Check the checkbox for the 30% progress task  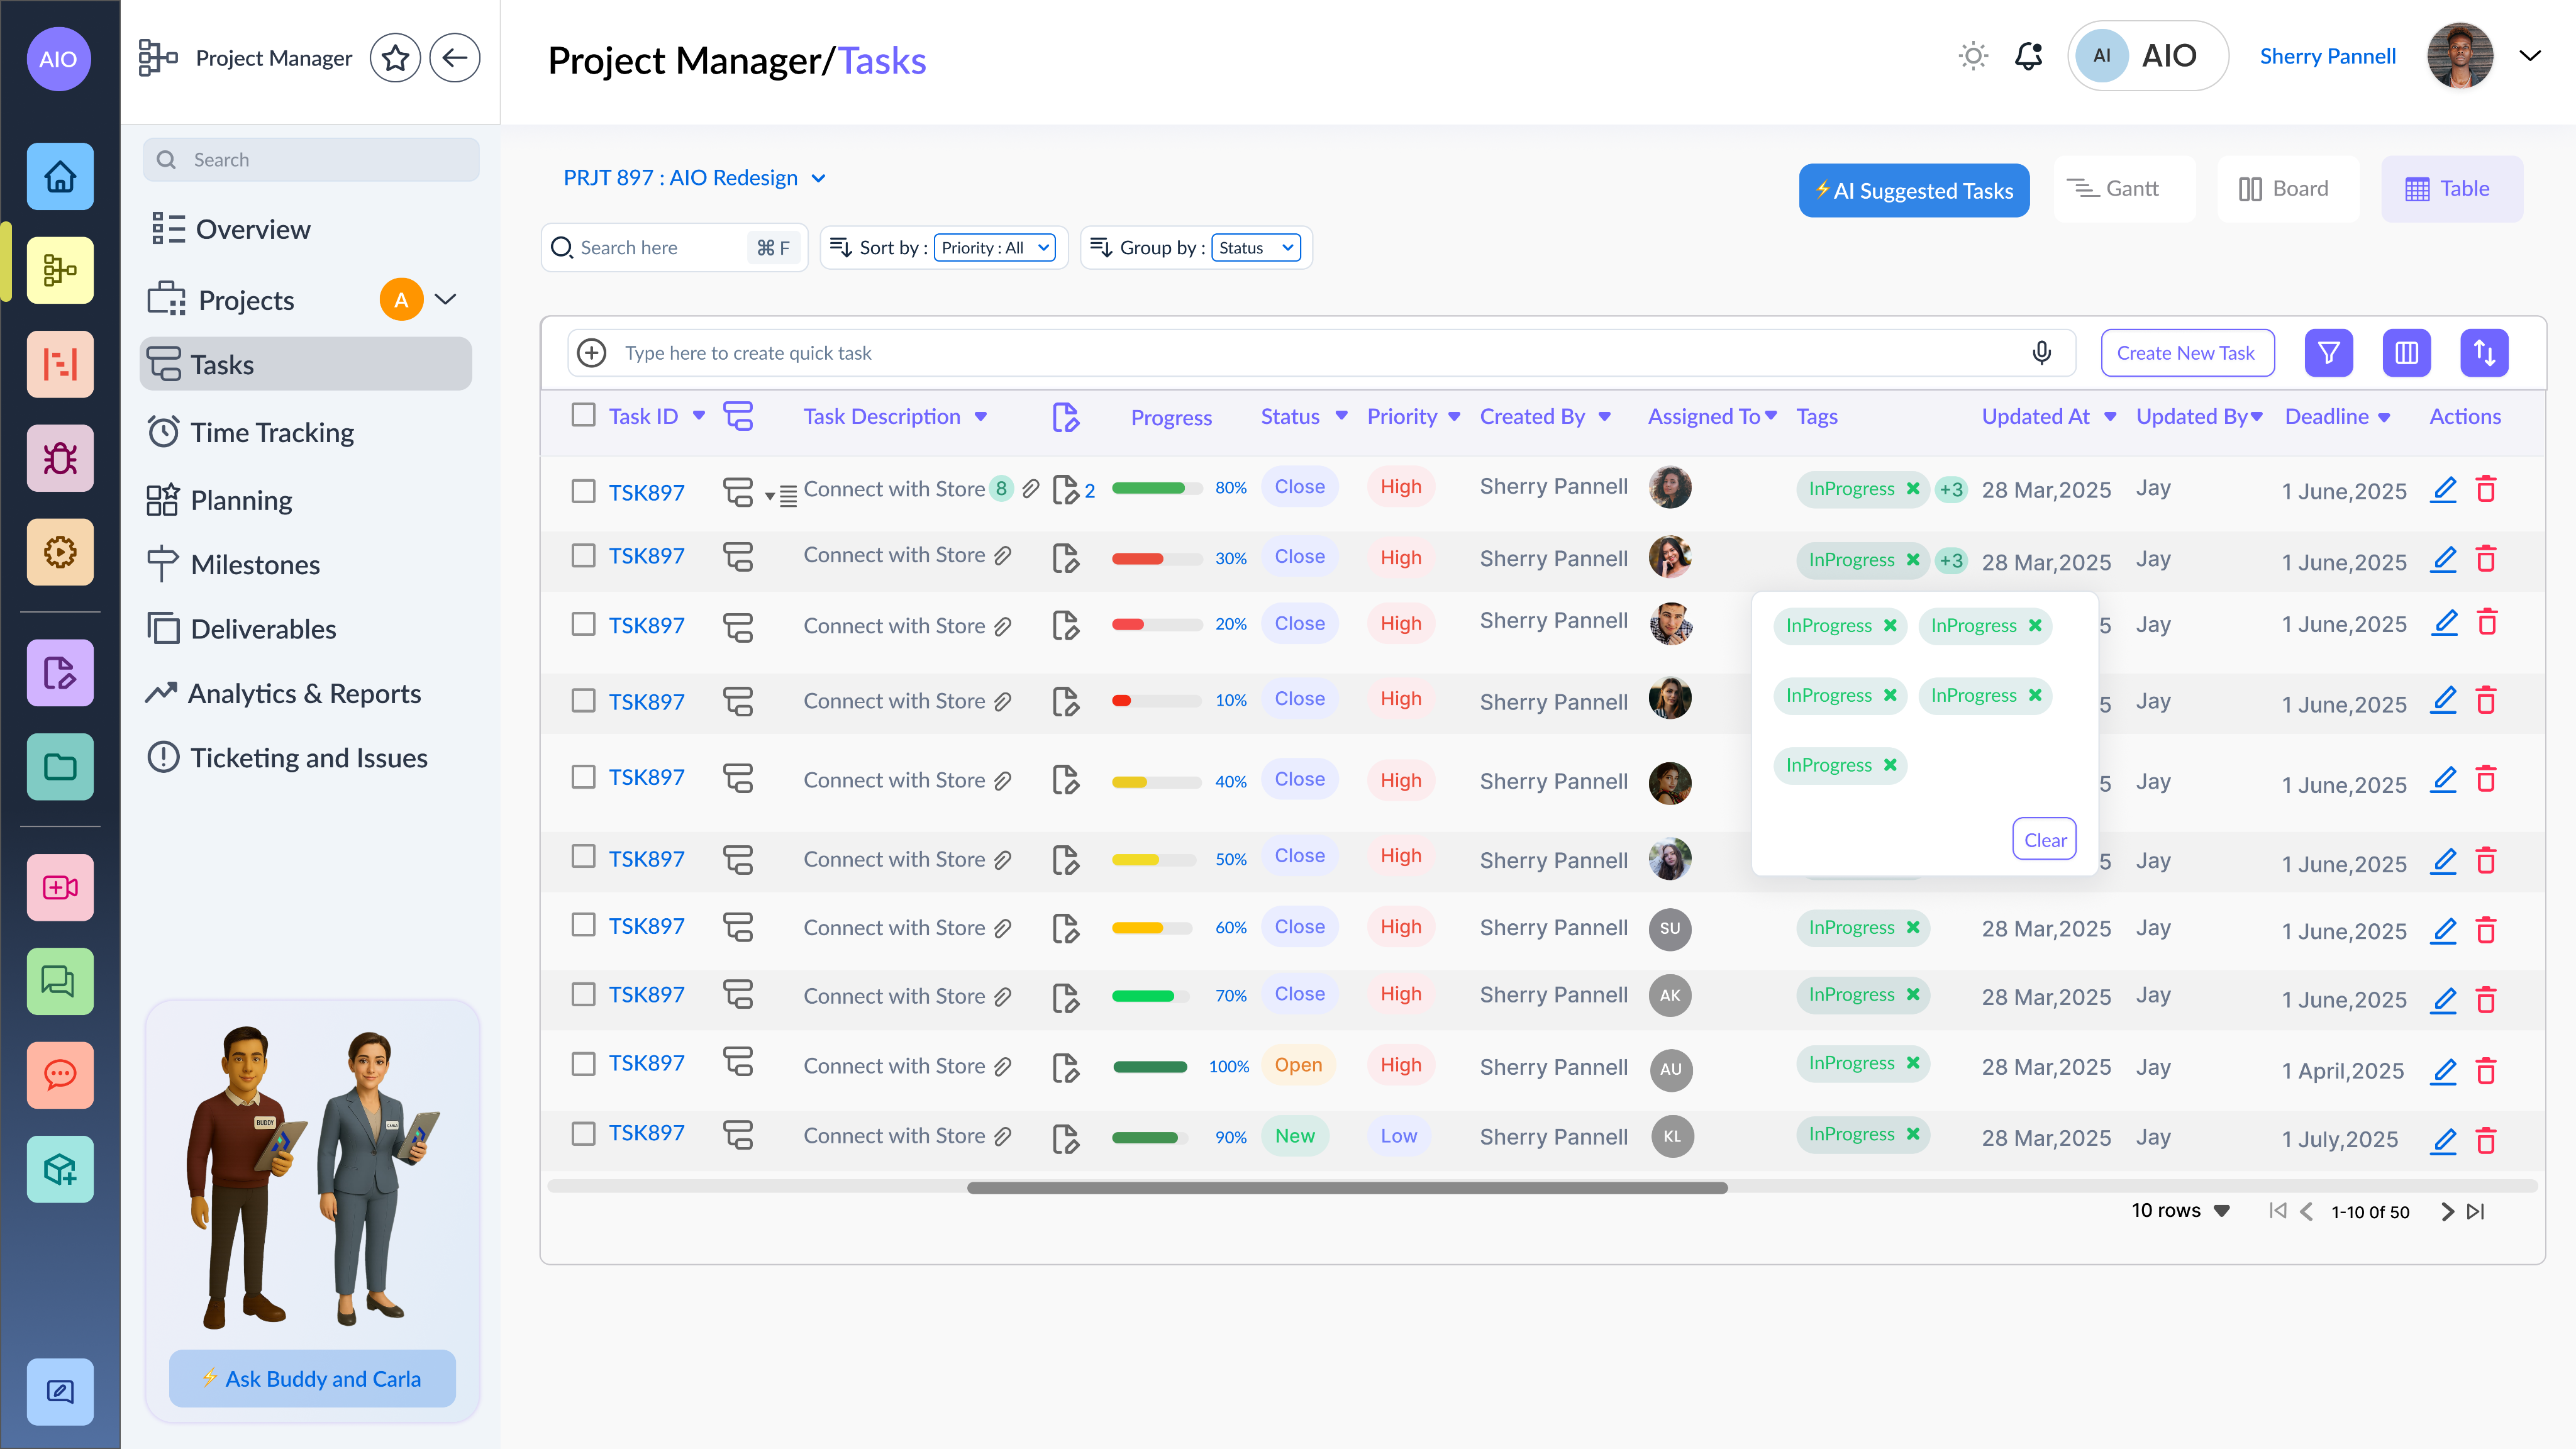point(583,556)
